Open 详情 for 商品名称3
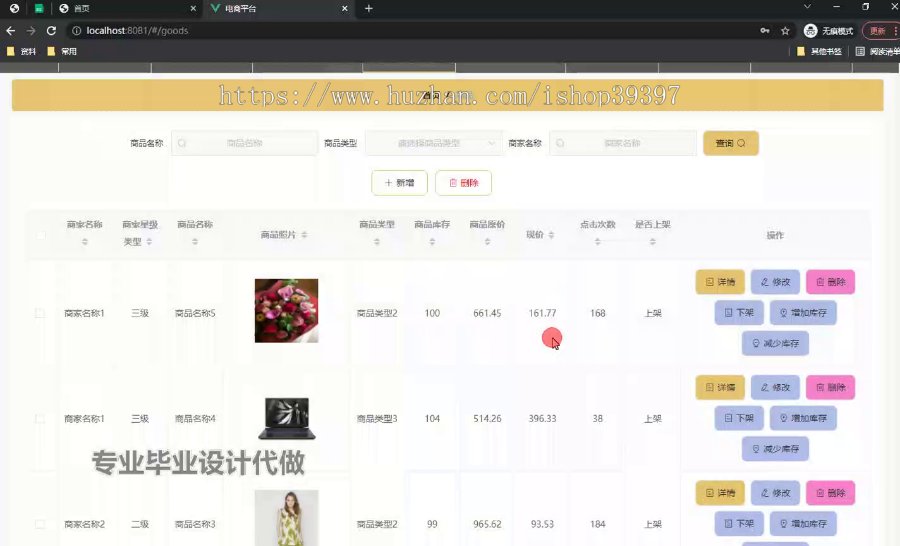 pos(720,493)
